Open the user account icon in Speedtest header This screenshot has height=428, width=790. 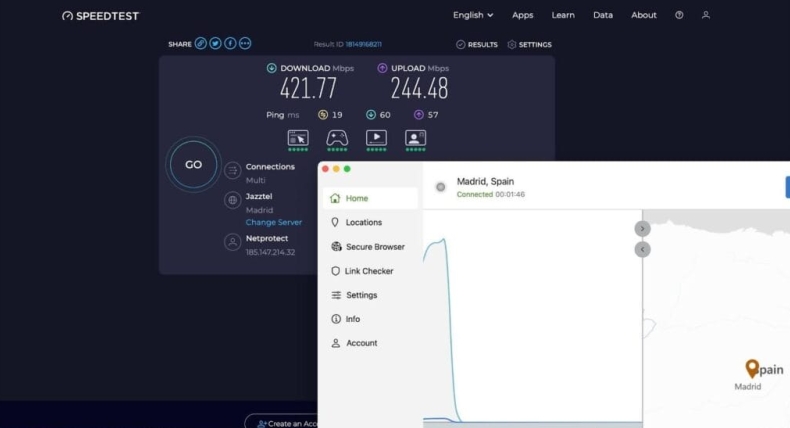coord(706,15)
